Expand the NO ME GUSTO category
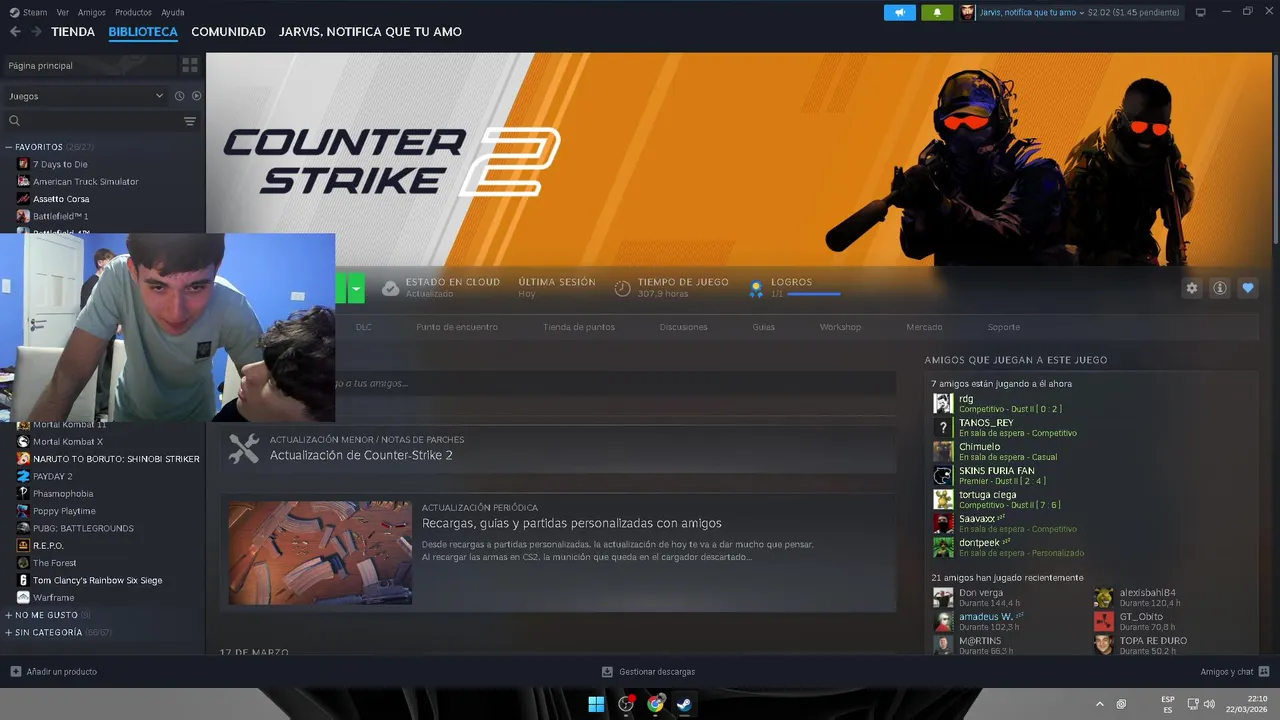Screen dimensions: 1280x720 coord(9,615)
